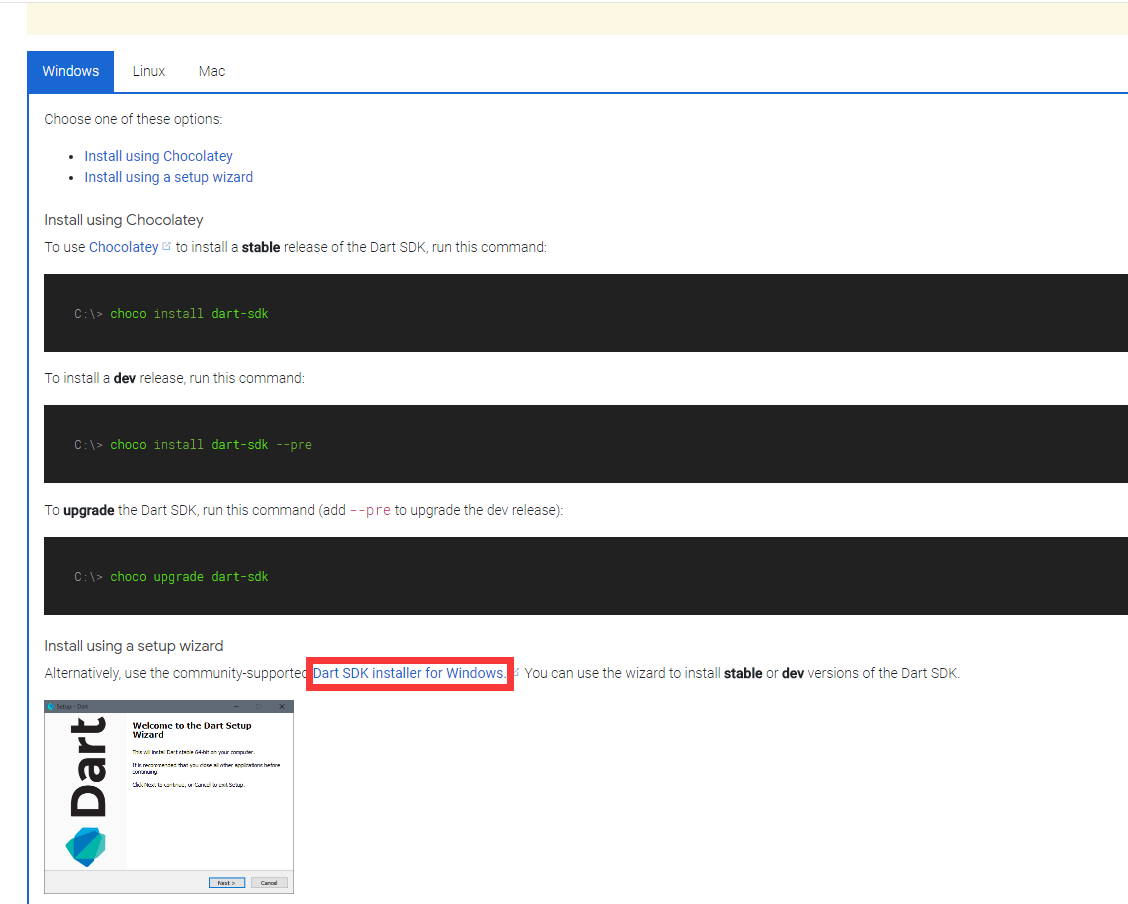
Task: Open Dart SDK installer for Windows link
Action: (x=409, y=673)
